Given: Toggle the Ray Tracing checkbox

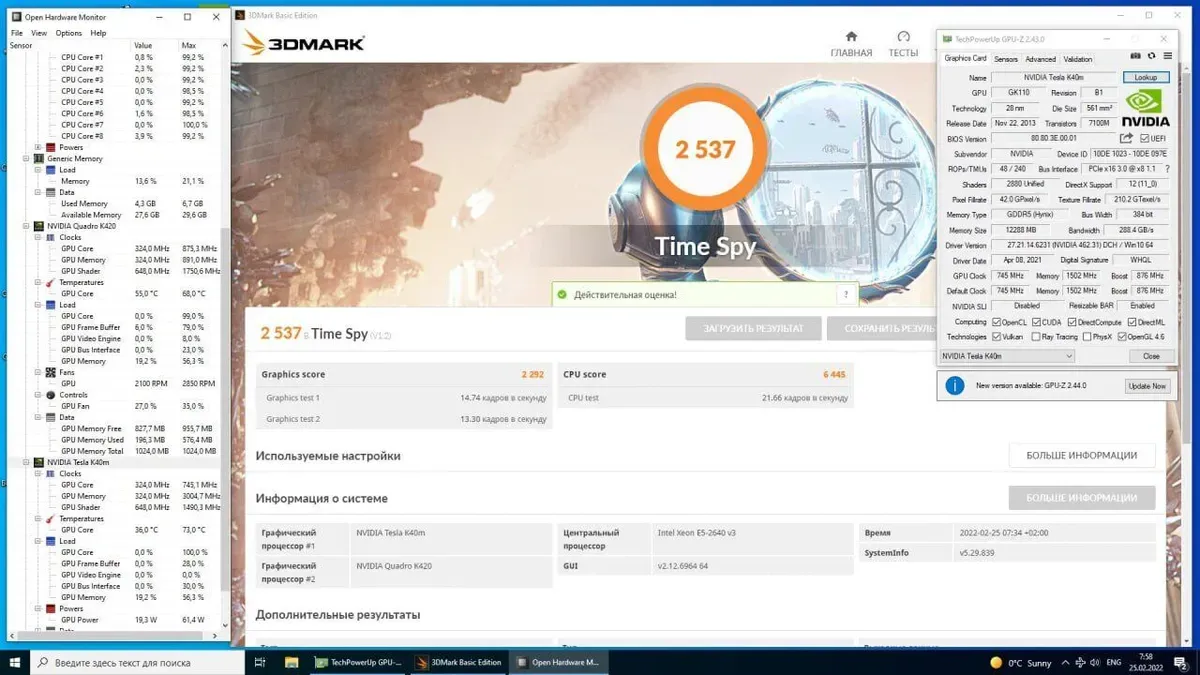Looking at the screenshot, I should click(1035, 337).
